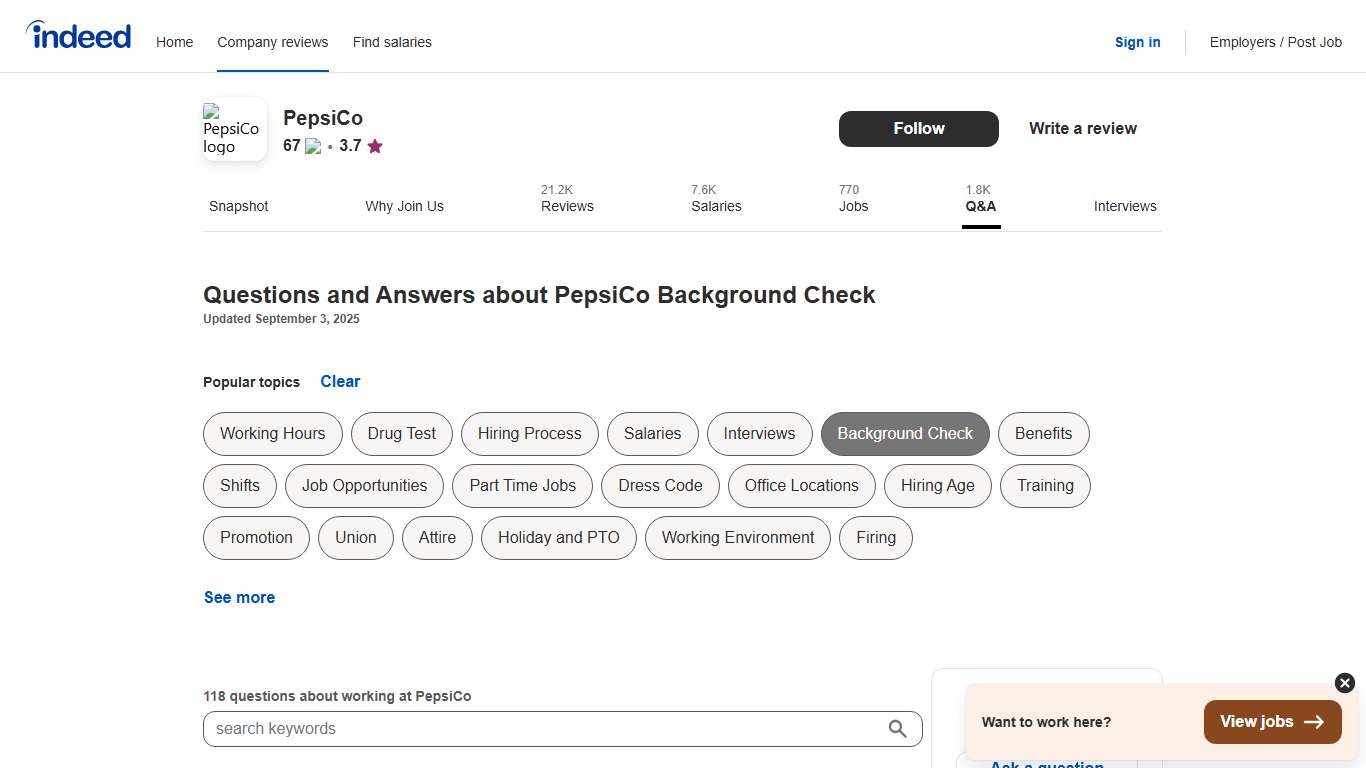The width and height of the screenshot is (1366, 768).
Task: Enable the Hiring Age topic filter
Action: coord(937,486)
